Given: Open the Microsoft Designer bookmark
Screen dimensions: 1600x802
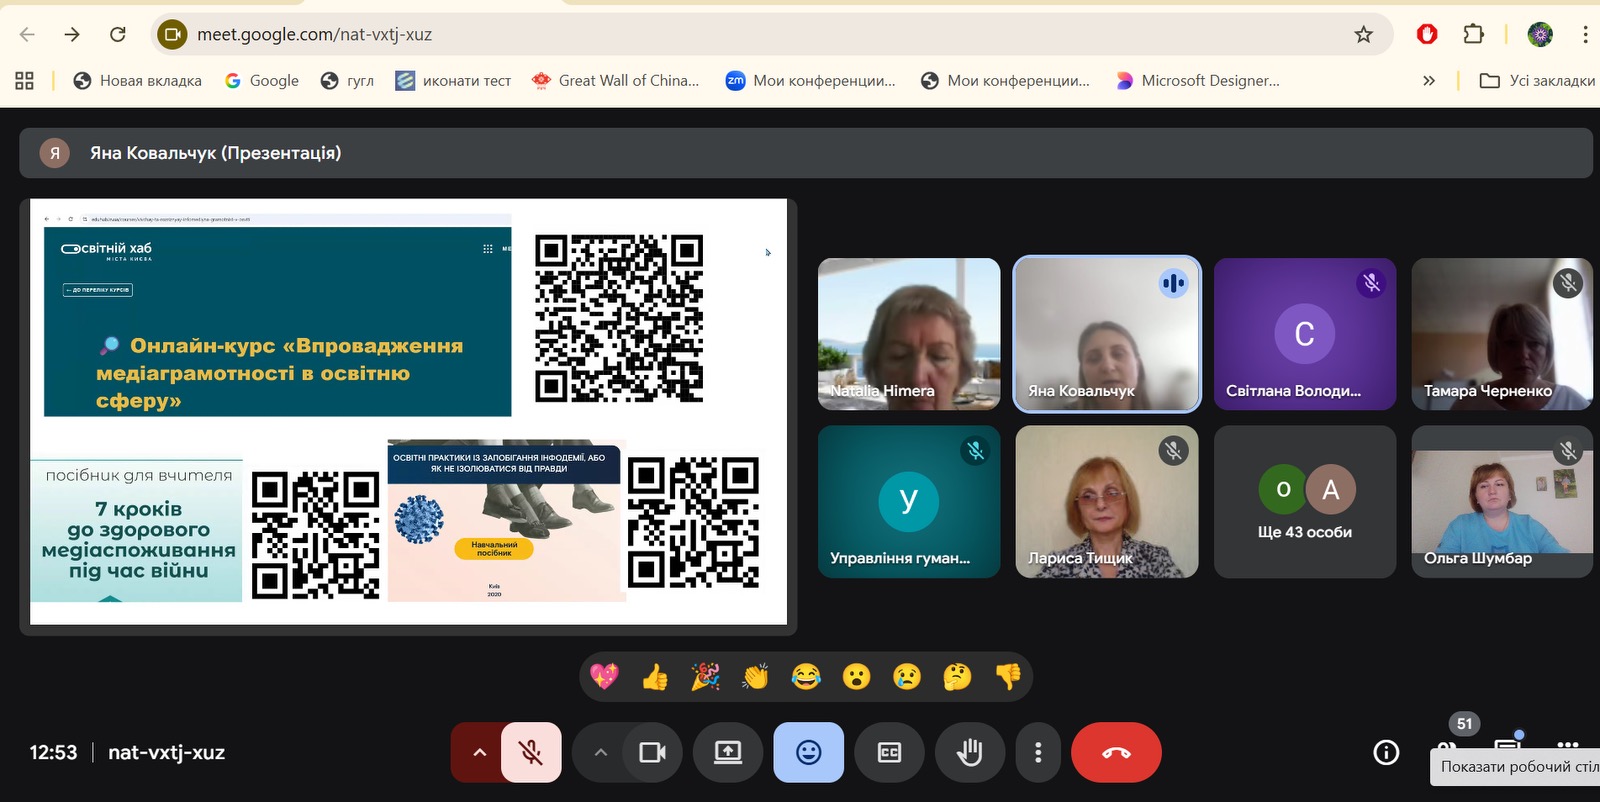Looking at the screenshot, I should [1198, 81].
